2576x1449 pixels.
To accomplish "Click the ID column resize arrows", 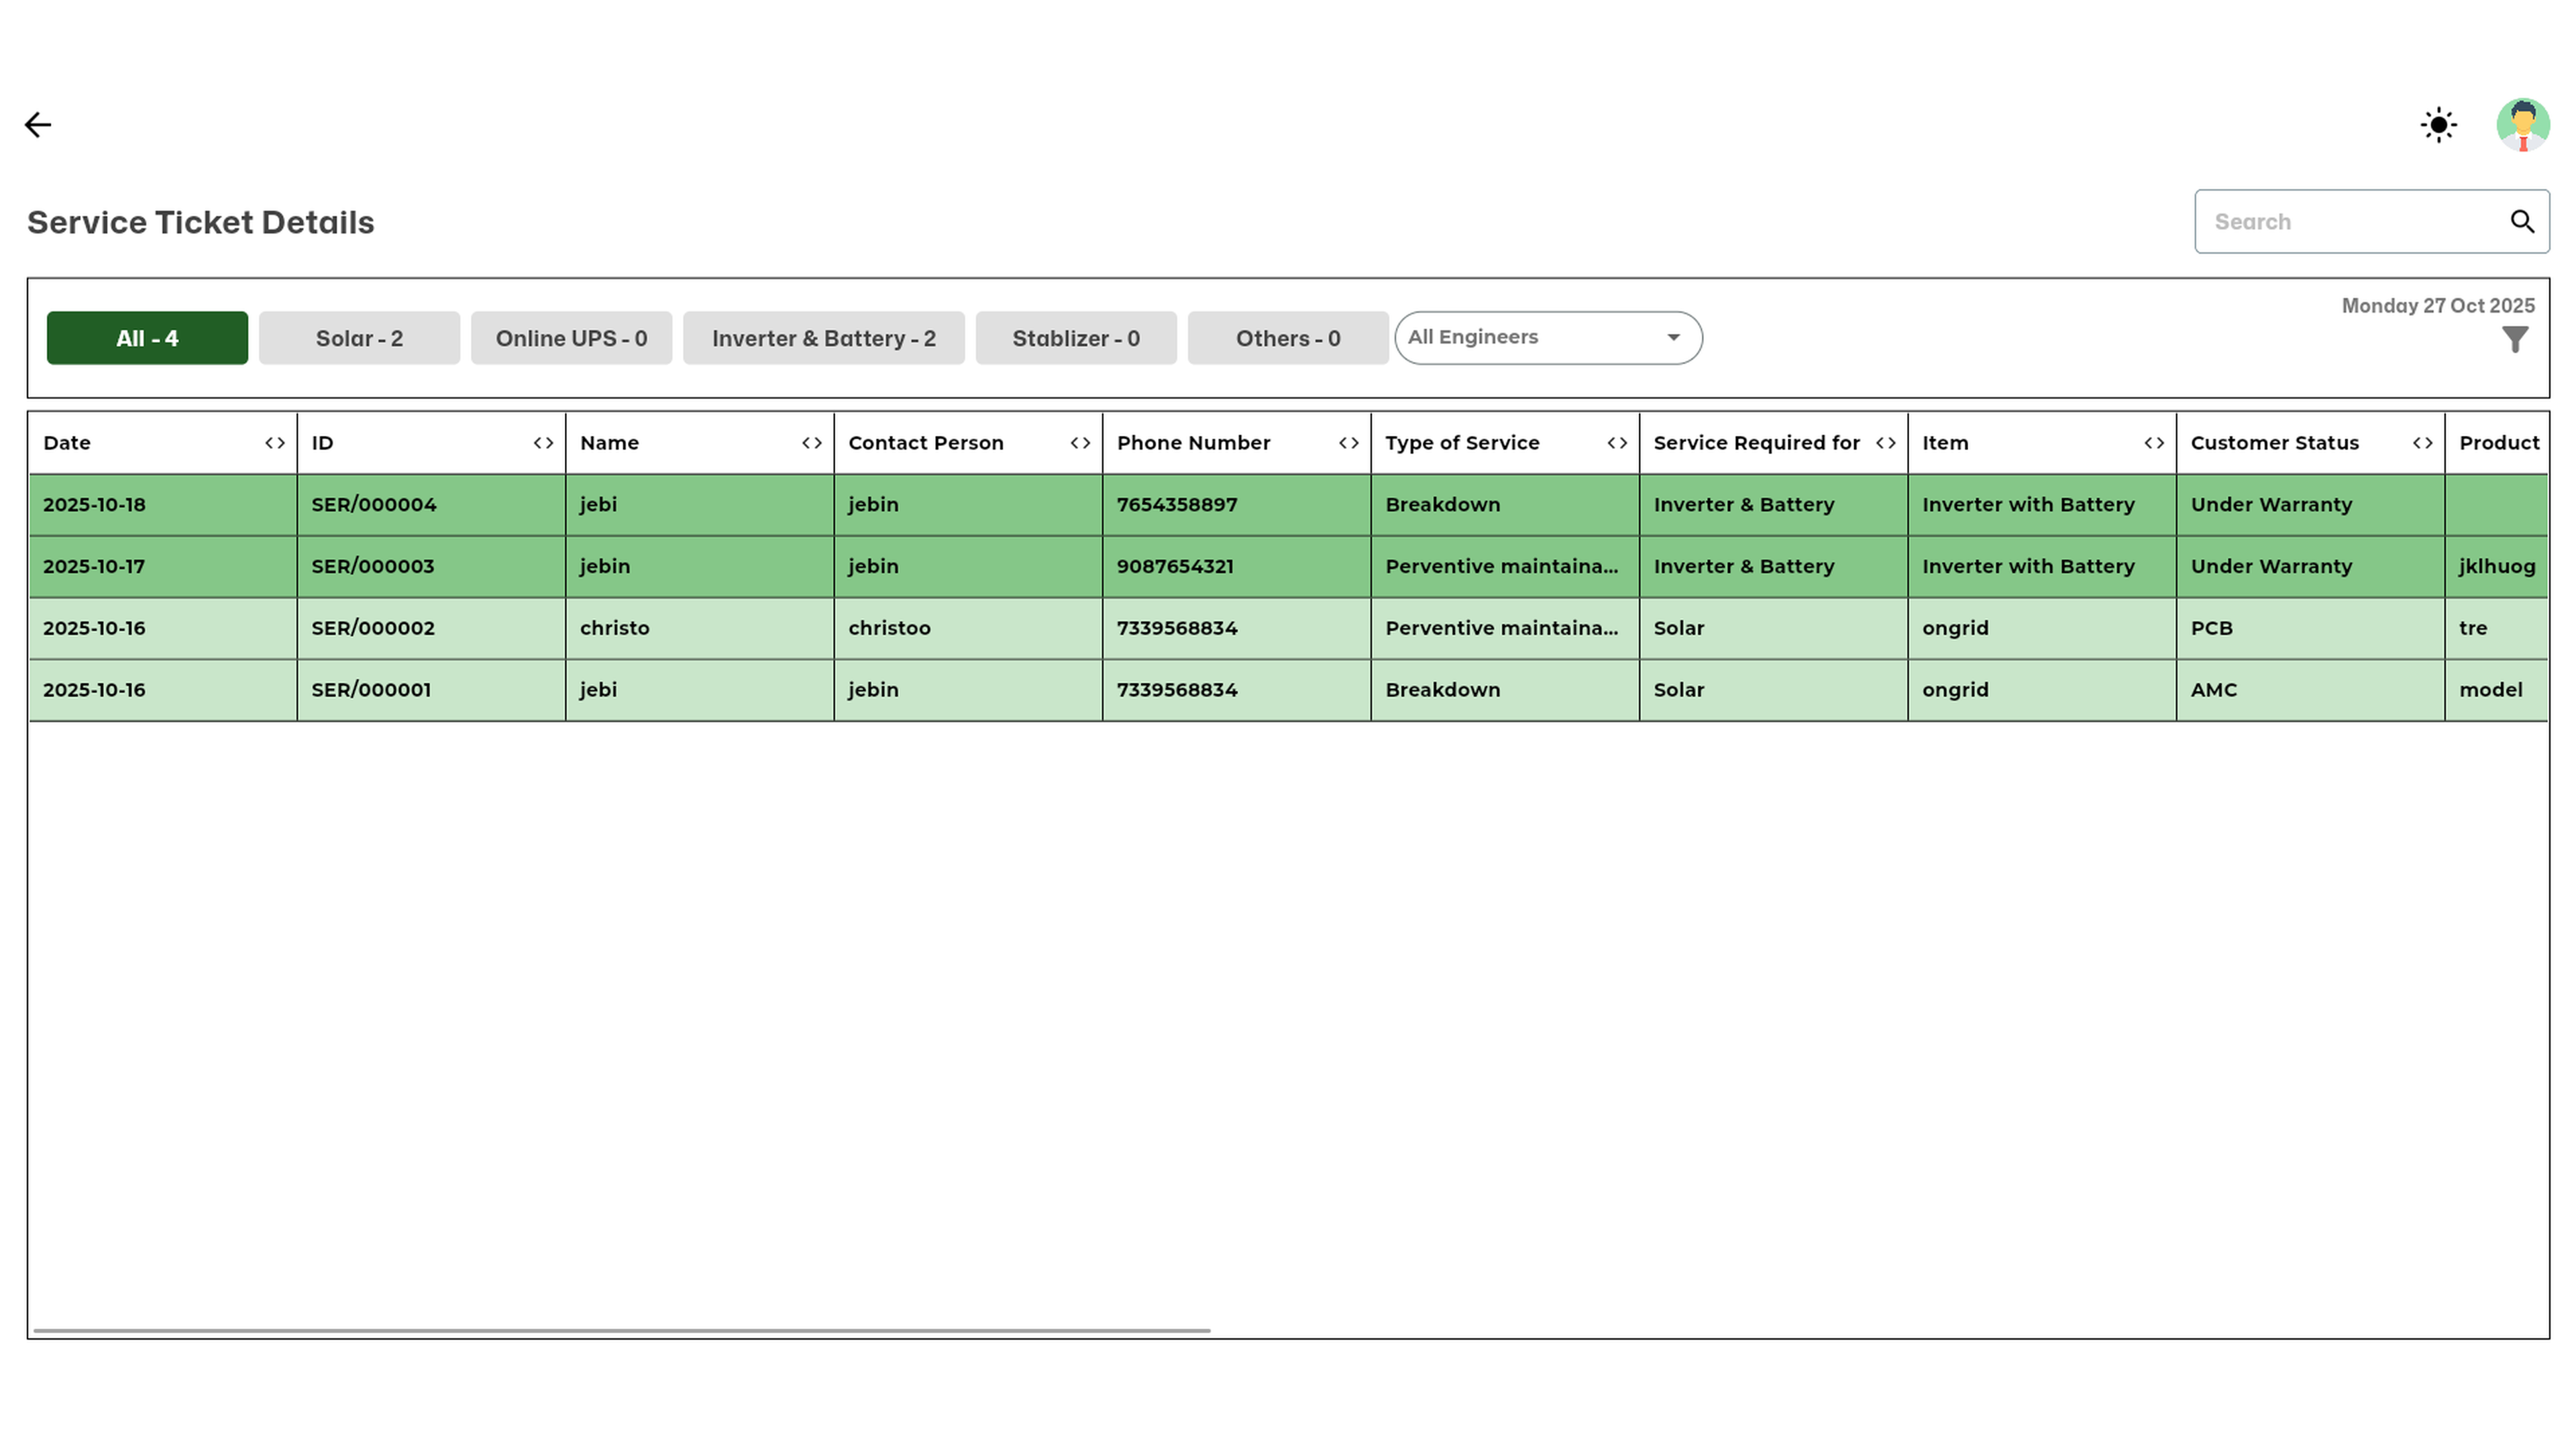I will click(x=543, y=443).
